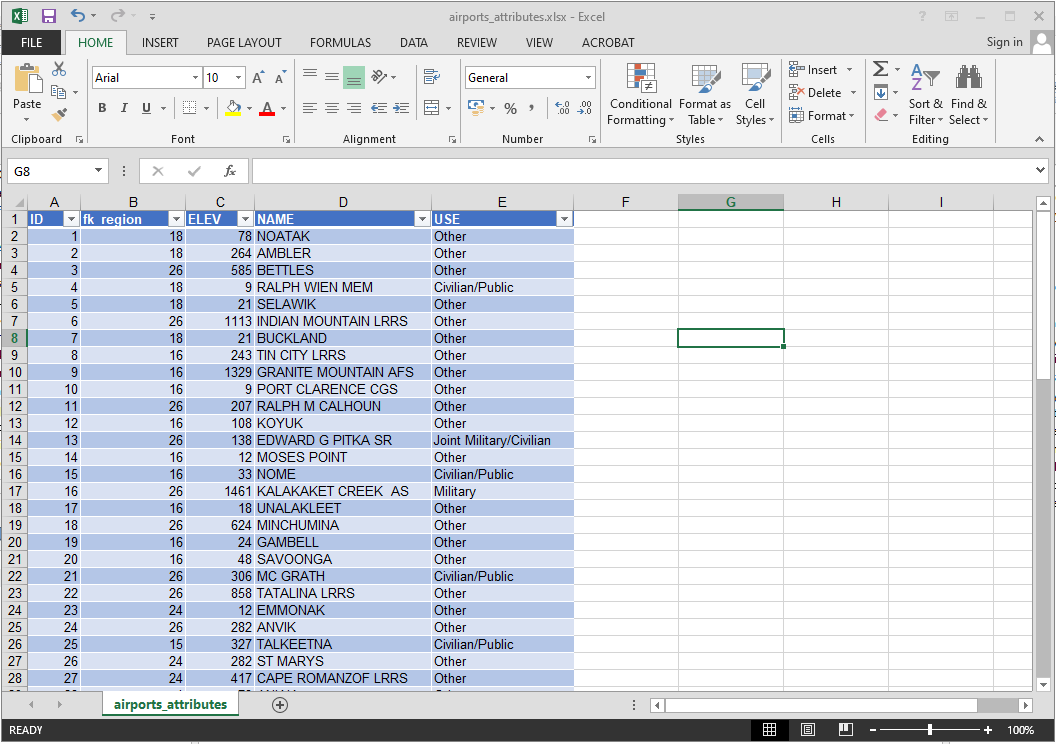Click the Add new sheet plus icon
The width and height of the screenshot is (1056, 744).
(x=280, y=705)
